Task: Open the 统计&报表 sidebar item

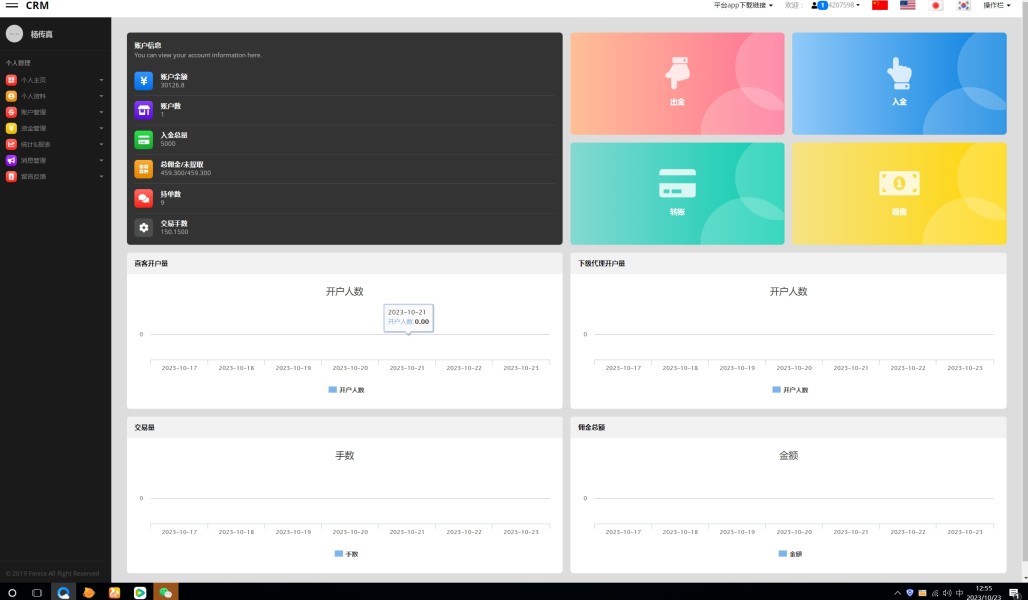Action: 55,144
